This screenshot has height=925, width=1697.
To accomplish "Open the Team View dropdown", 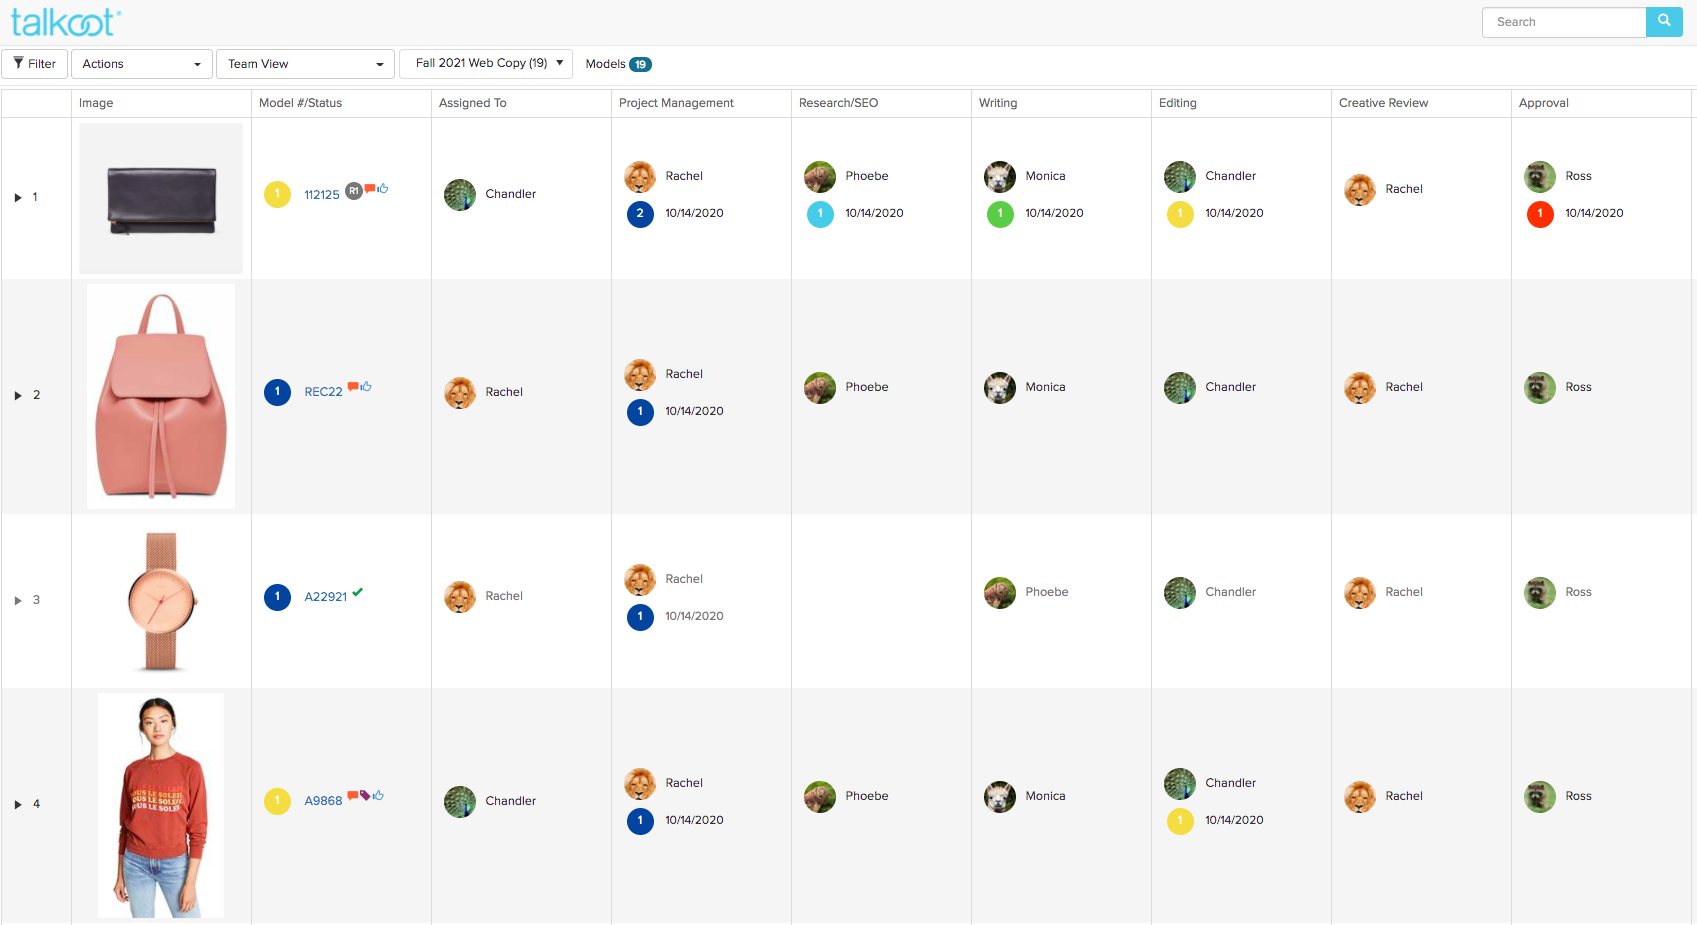I will [305, 64].
